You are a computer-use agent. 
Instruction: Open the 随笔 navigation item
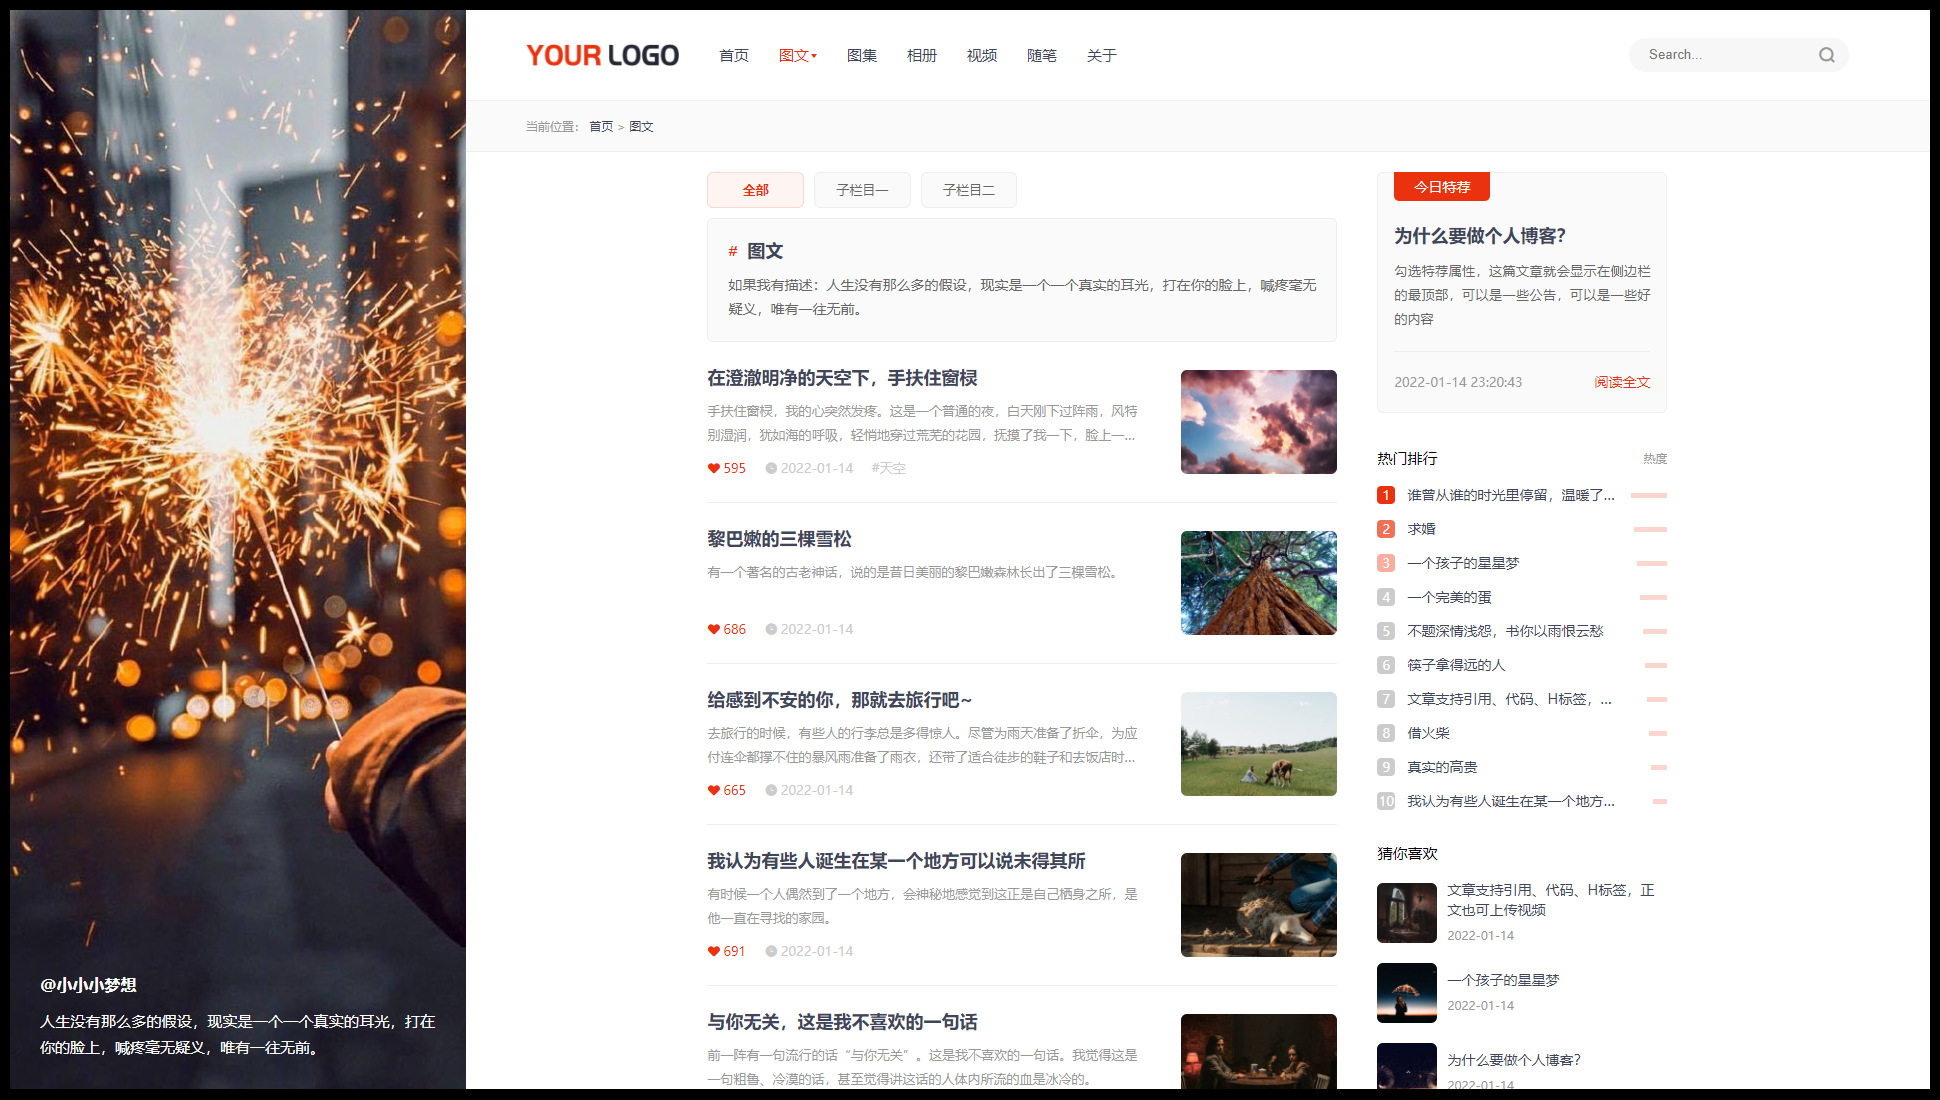1042,55
